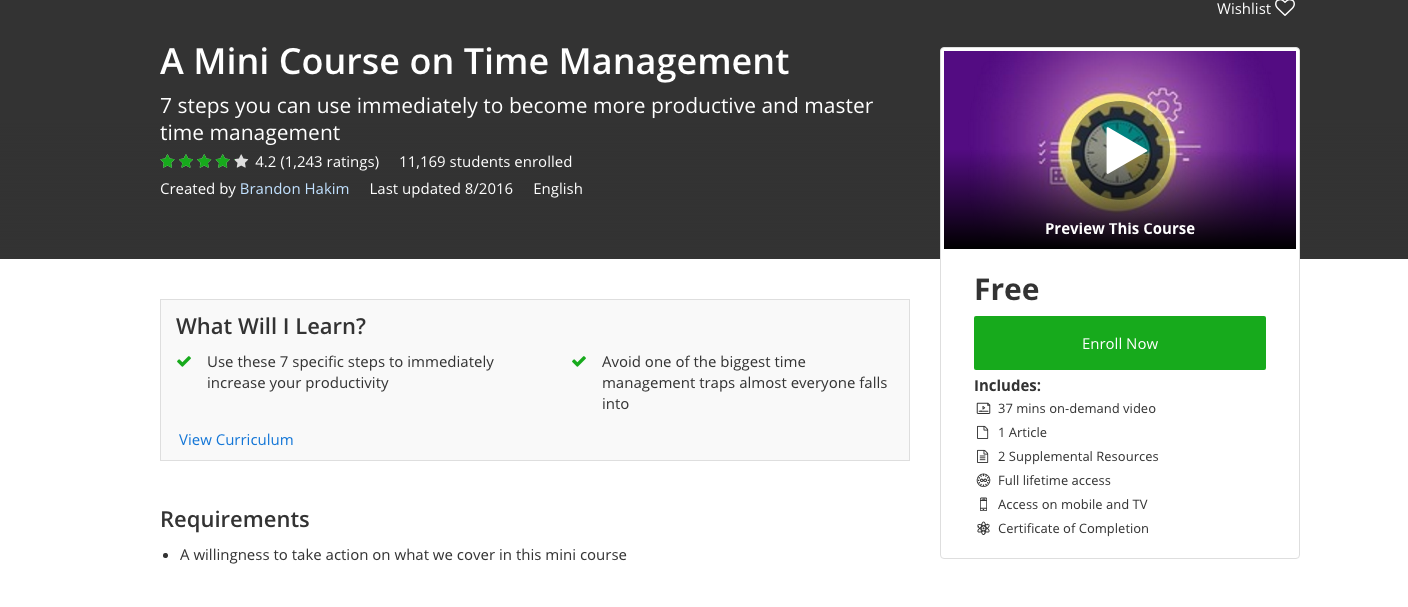Click the on-demand video icon
The width and height of the screenshot is (1408, 607).
point(983,408)
